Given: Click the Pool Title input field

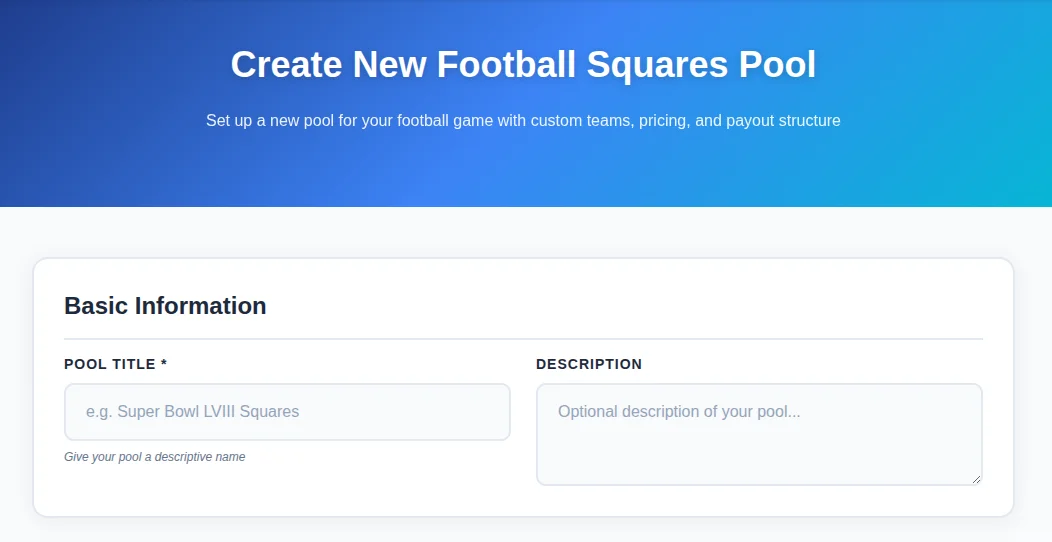Looking at the screenshot, I should click(287, 412).
